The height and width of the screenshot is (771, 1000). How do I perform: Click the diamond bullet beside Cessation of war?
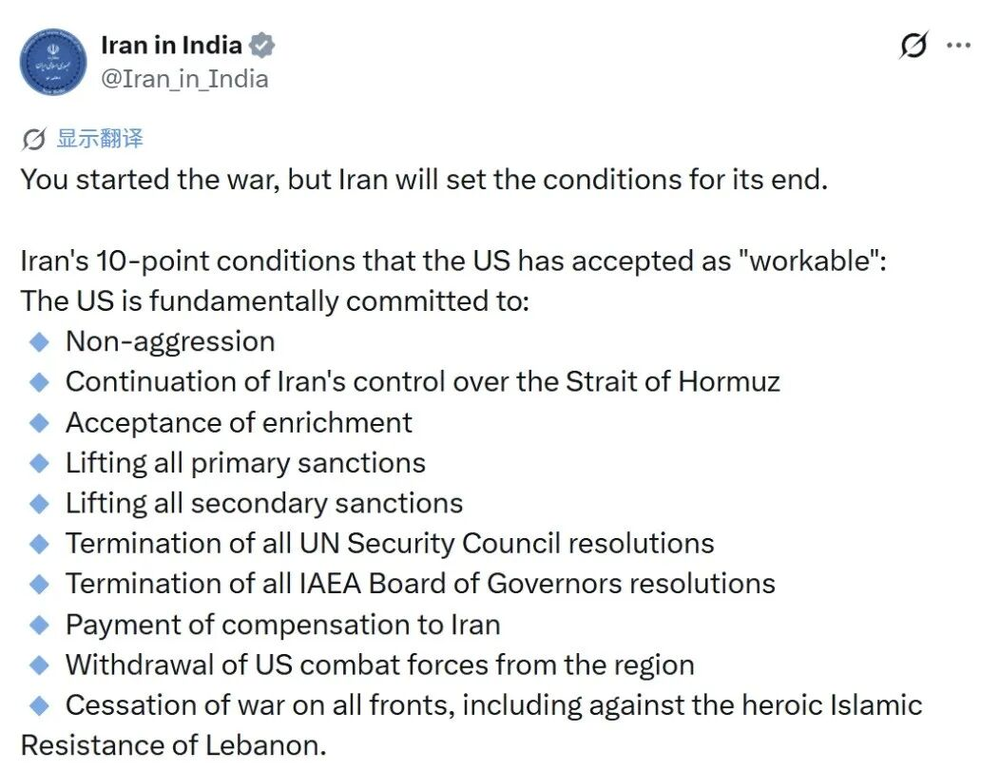click(39, 705)
